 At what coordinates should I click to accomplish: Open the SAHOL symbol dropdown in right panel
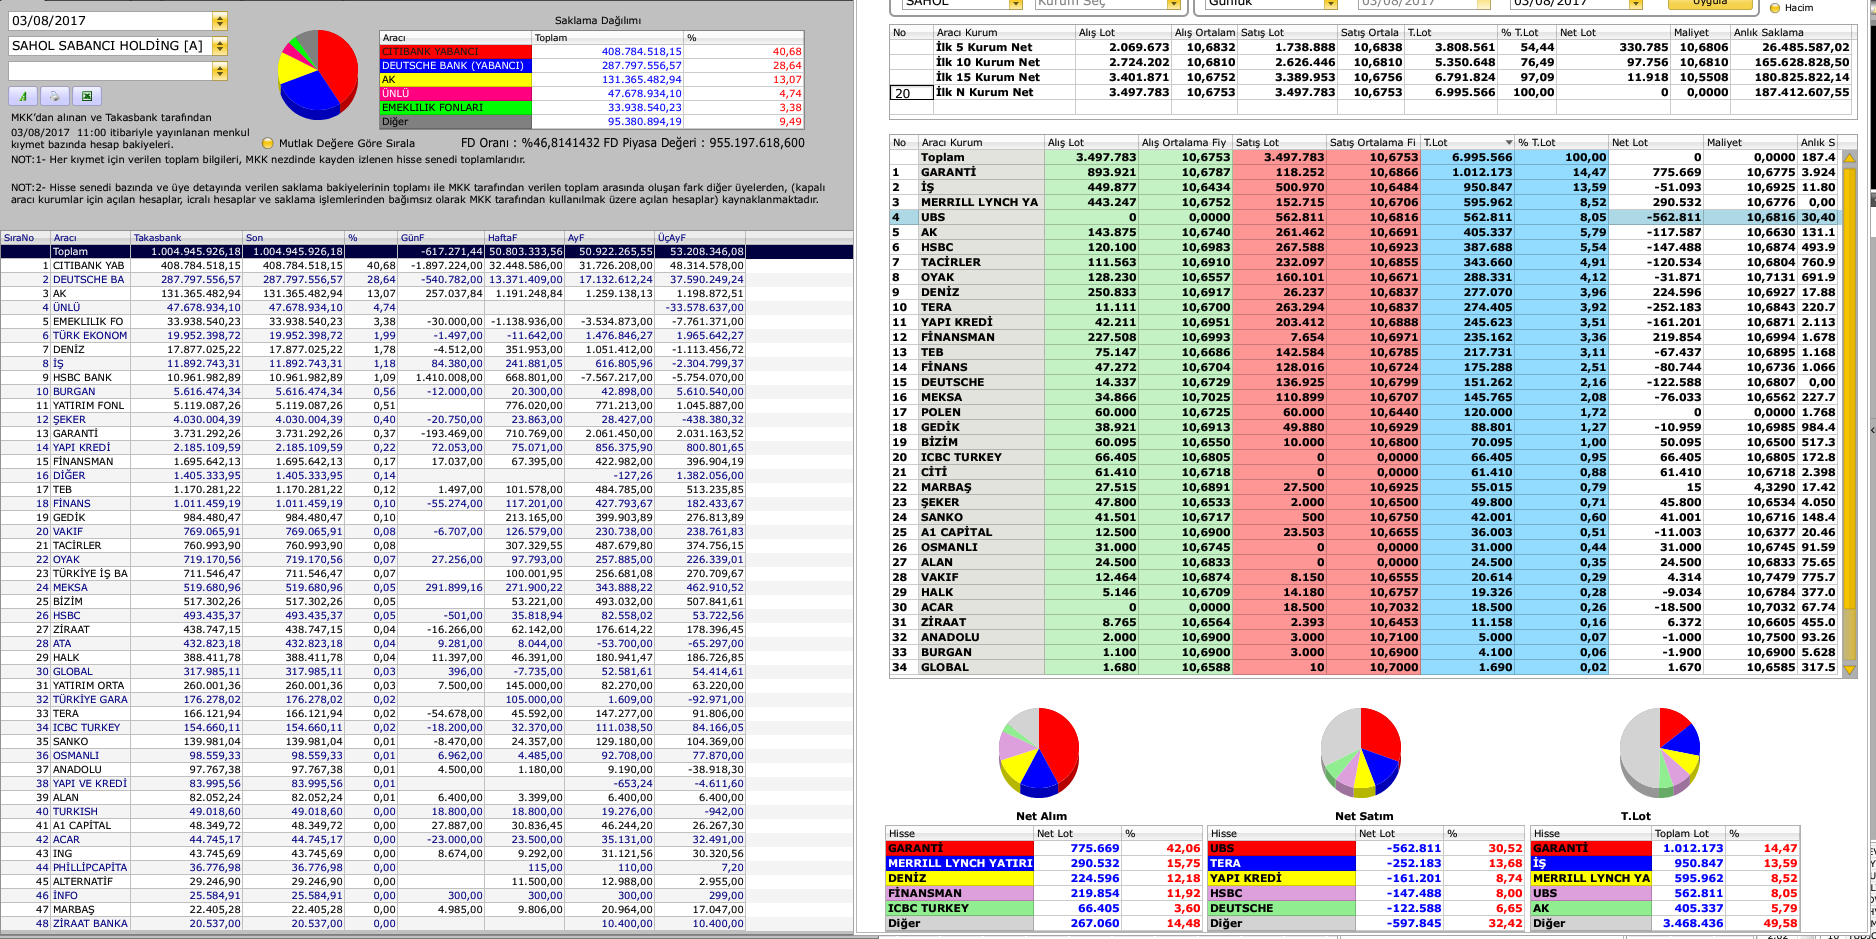tap(1016, 4)
